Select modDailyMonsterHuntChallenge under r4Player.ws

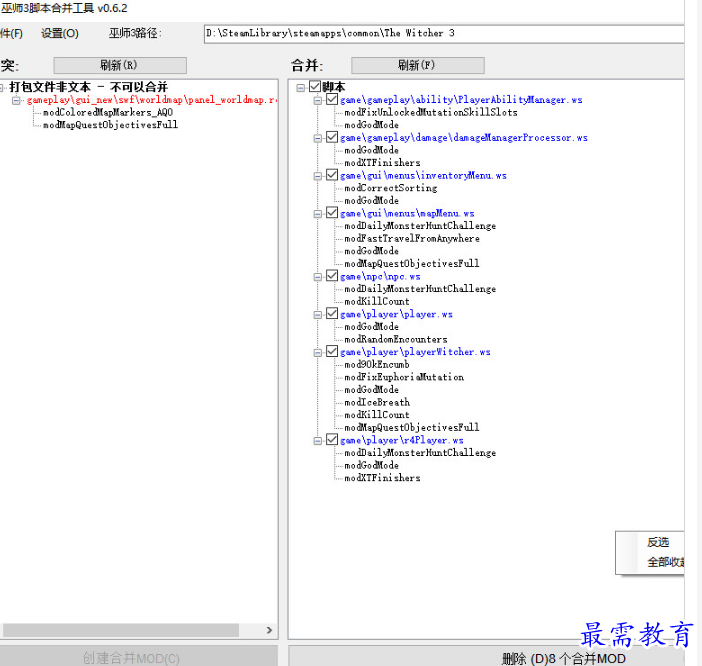420,453
